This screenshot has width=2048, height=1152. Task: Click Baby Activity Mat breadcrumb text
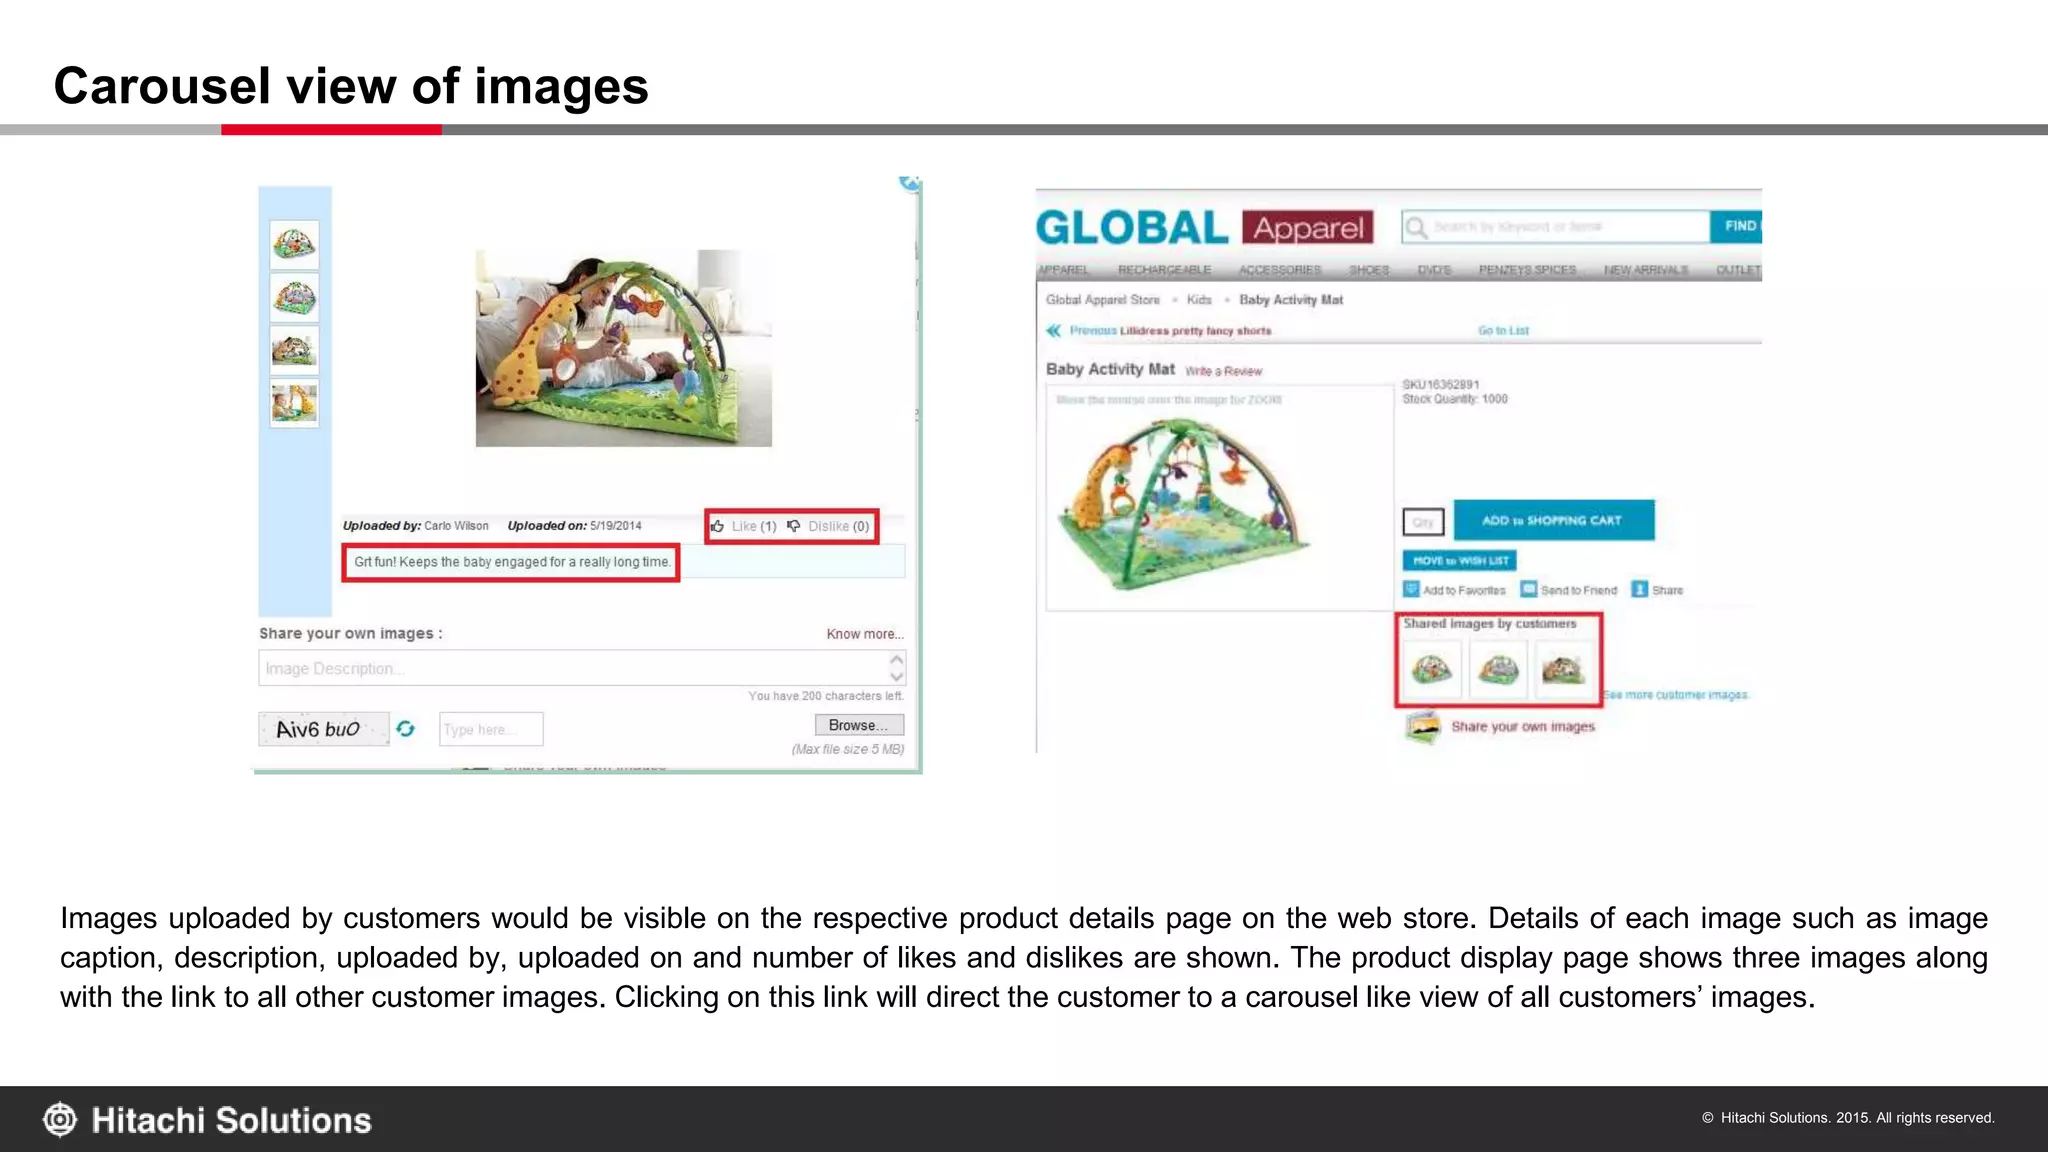pos(1291,300)
